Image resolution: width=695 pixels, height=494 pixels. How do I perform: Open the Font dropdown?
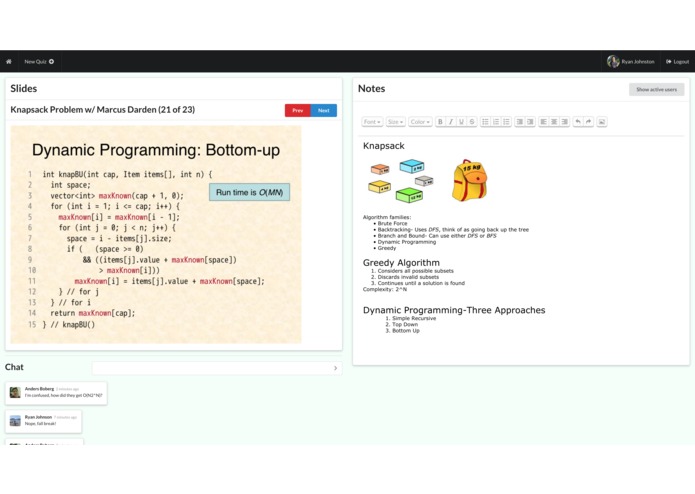point(372,122)
